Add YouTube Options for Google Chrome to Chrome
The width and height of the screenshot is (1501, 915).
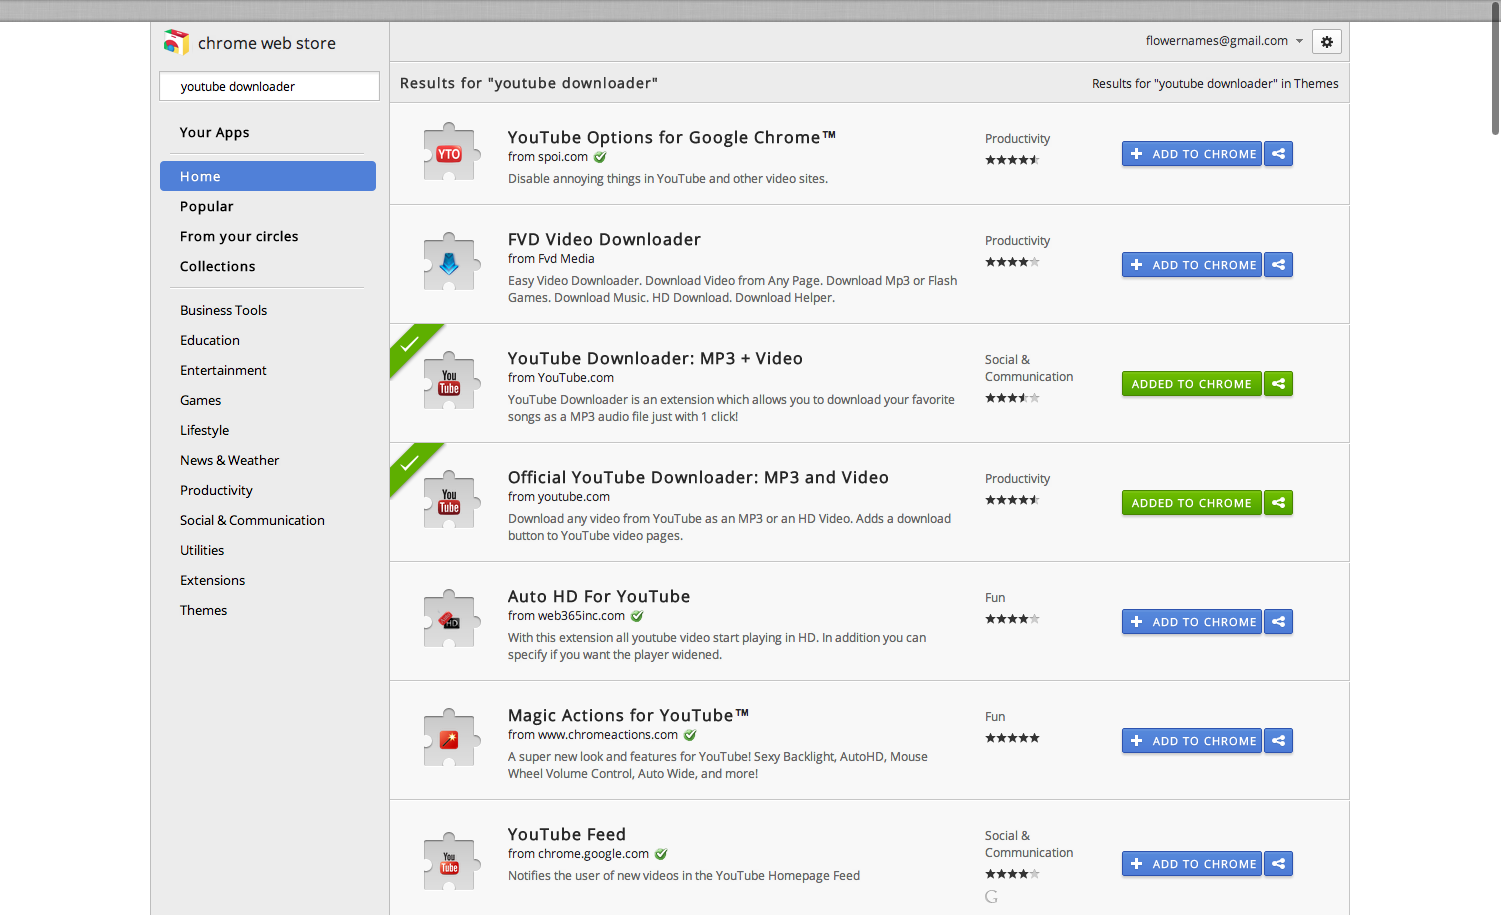[x=1192, y=154]
